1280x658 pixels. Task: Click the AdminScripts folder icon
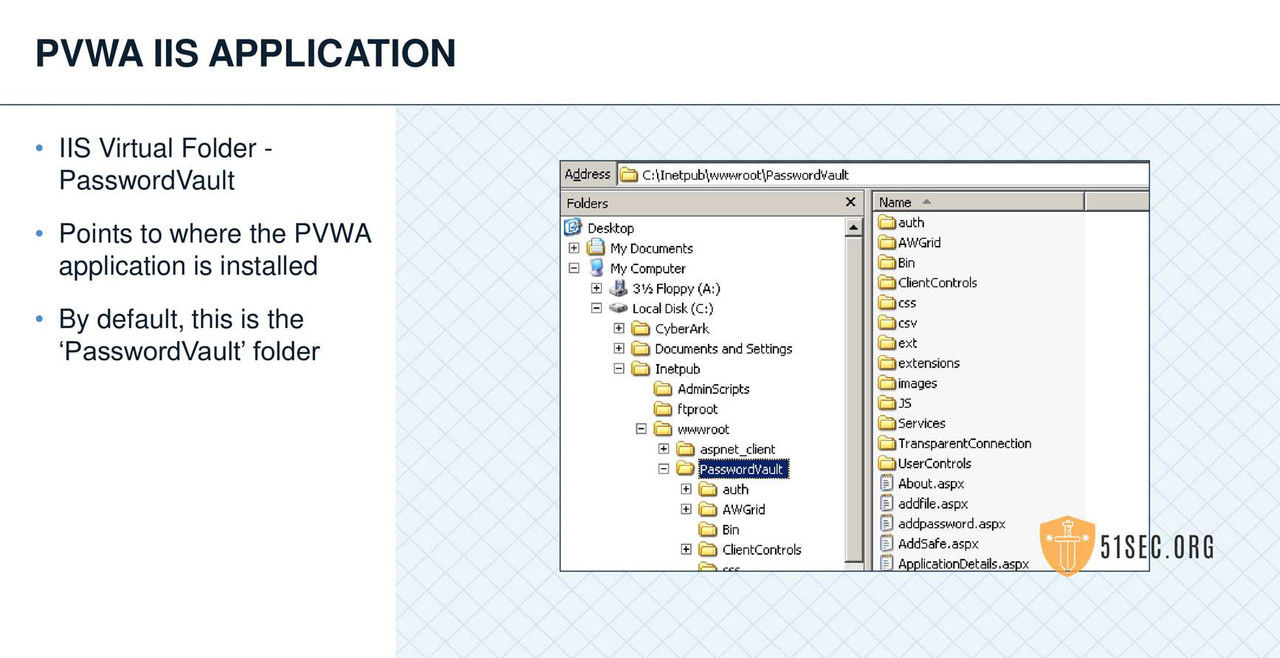tap(663, 388)
